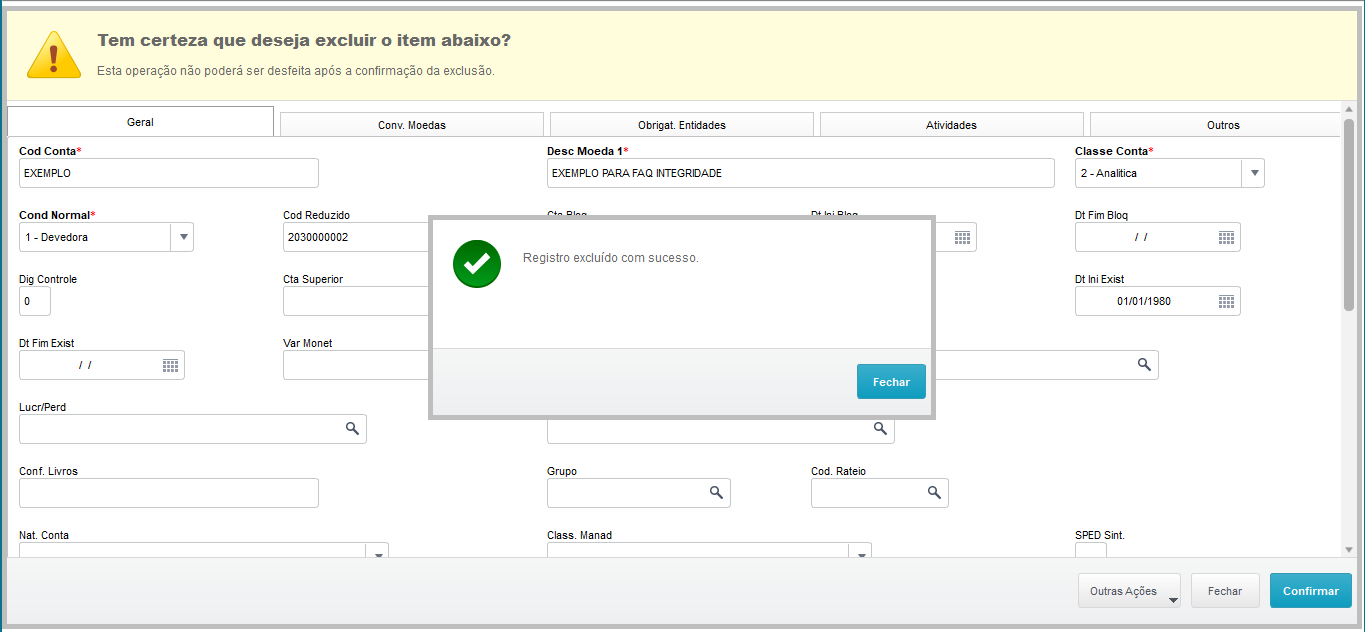
Task: Select the Atividades tab
Action: pyautogui.click(x=951, y=125)
